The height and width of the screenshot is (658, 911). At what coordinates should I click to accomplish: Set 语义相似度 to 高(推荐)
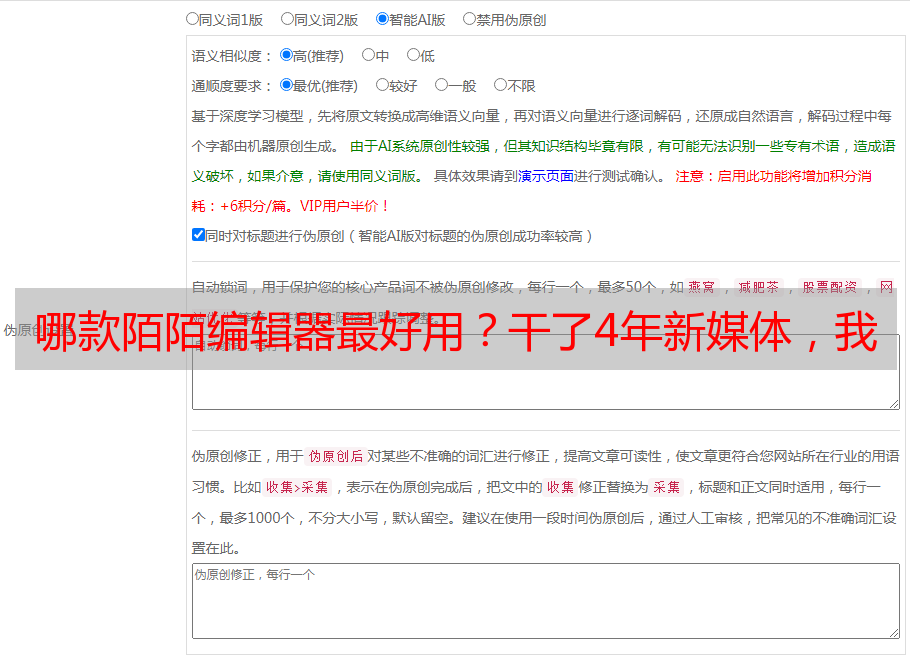[x=286, y=55]
